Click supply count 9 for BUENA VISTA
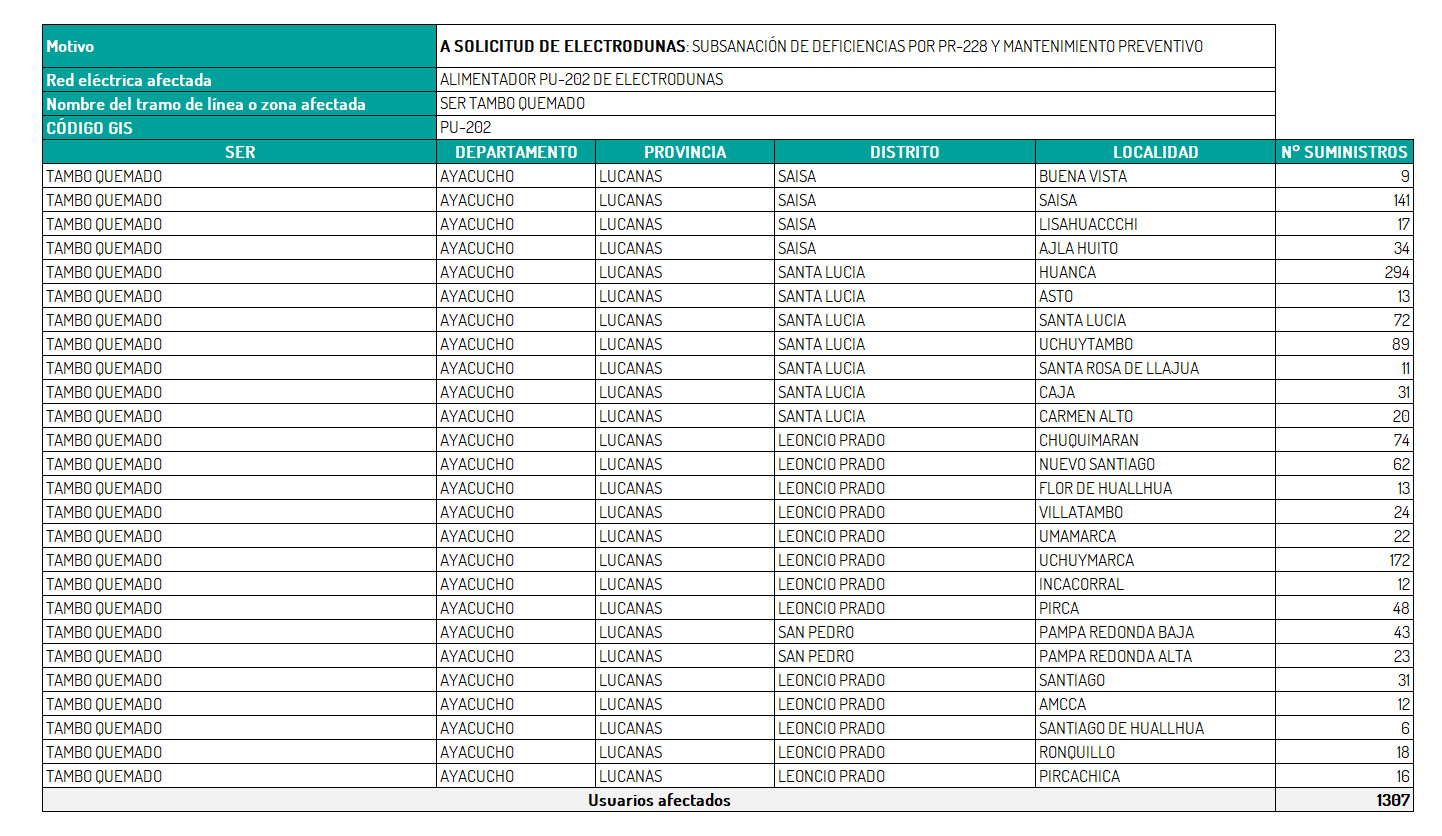 (x=1345, y=176)
